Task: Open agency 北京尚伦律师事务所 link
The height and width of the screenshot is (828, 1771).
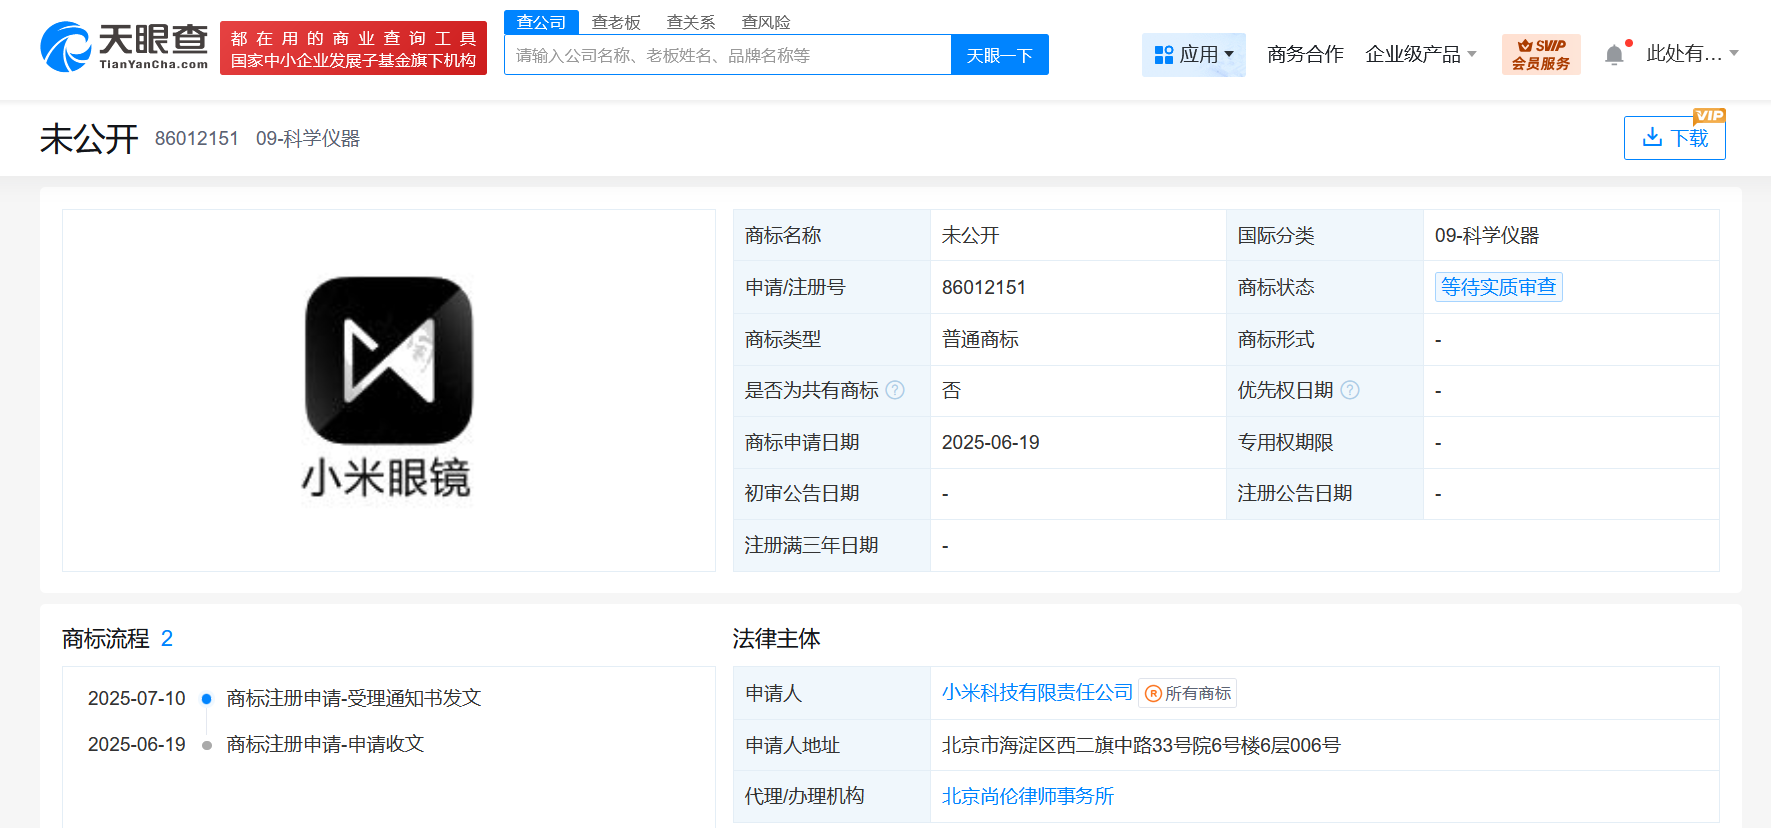Action: tap(1028, 796)
